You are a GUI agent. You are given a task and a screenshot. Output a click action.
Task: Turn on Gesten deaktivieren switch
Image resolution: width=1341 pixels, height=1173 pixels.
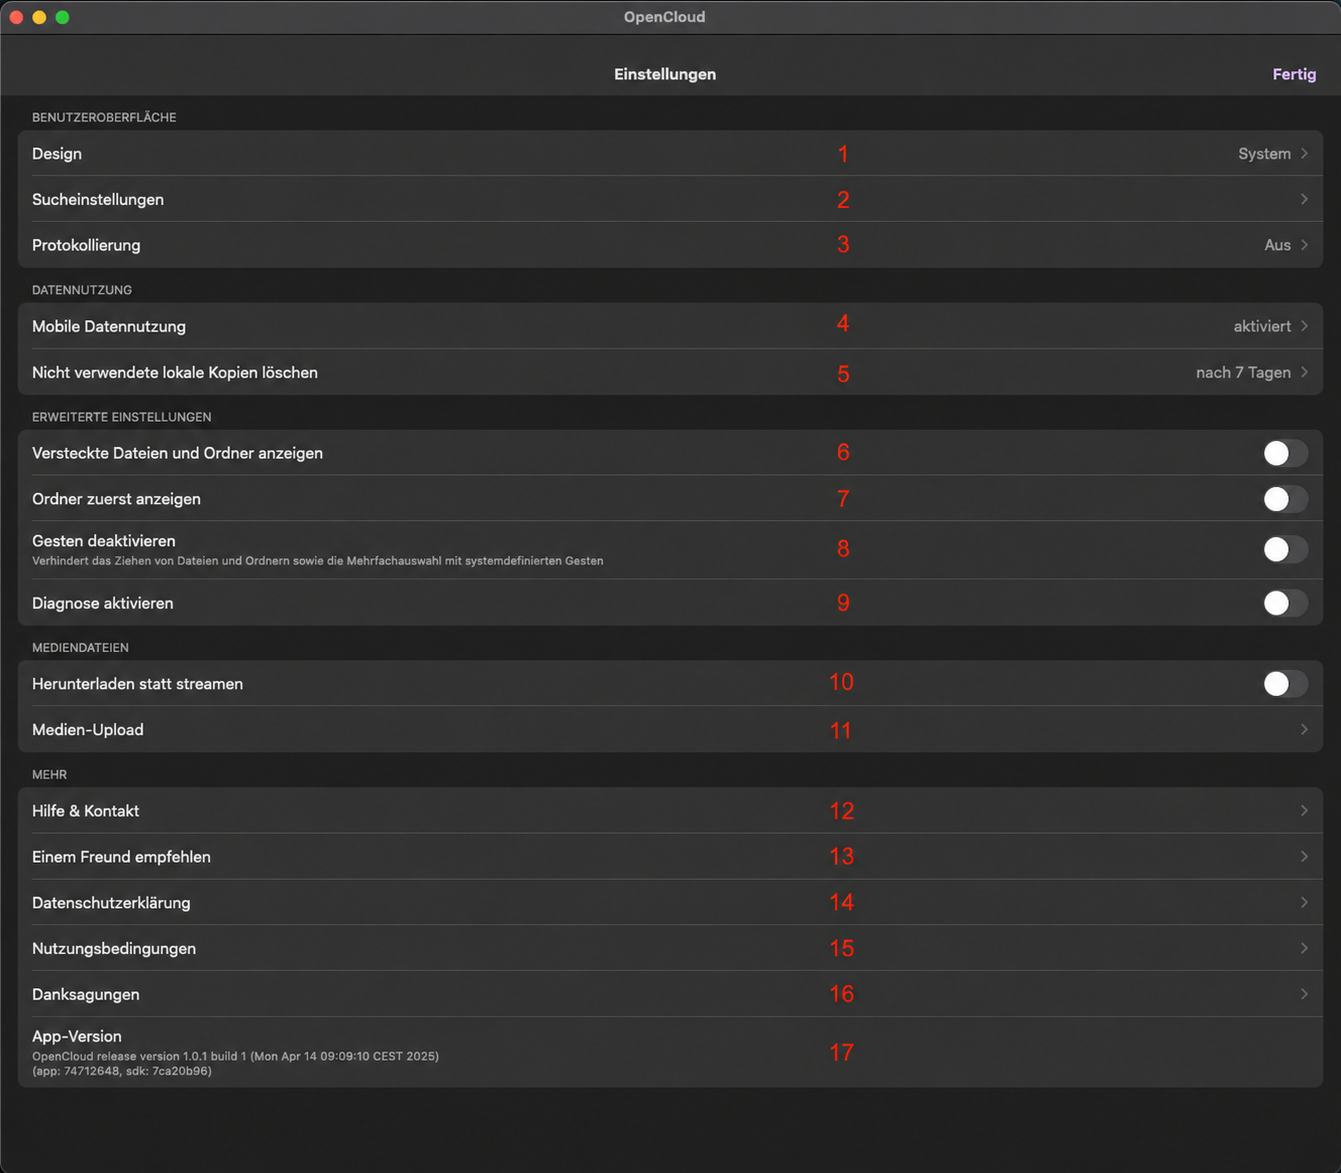coord(1285,549)
